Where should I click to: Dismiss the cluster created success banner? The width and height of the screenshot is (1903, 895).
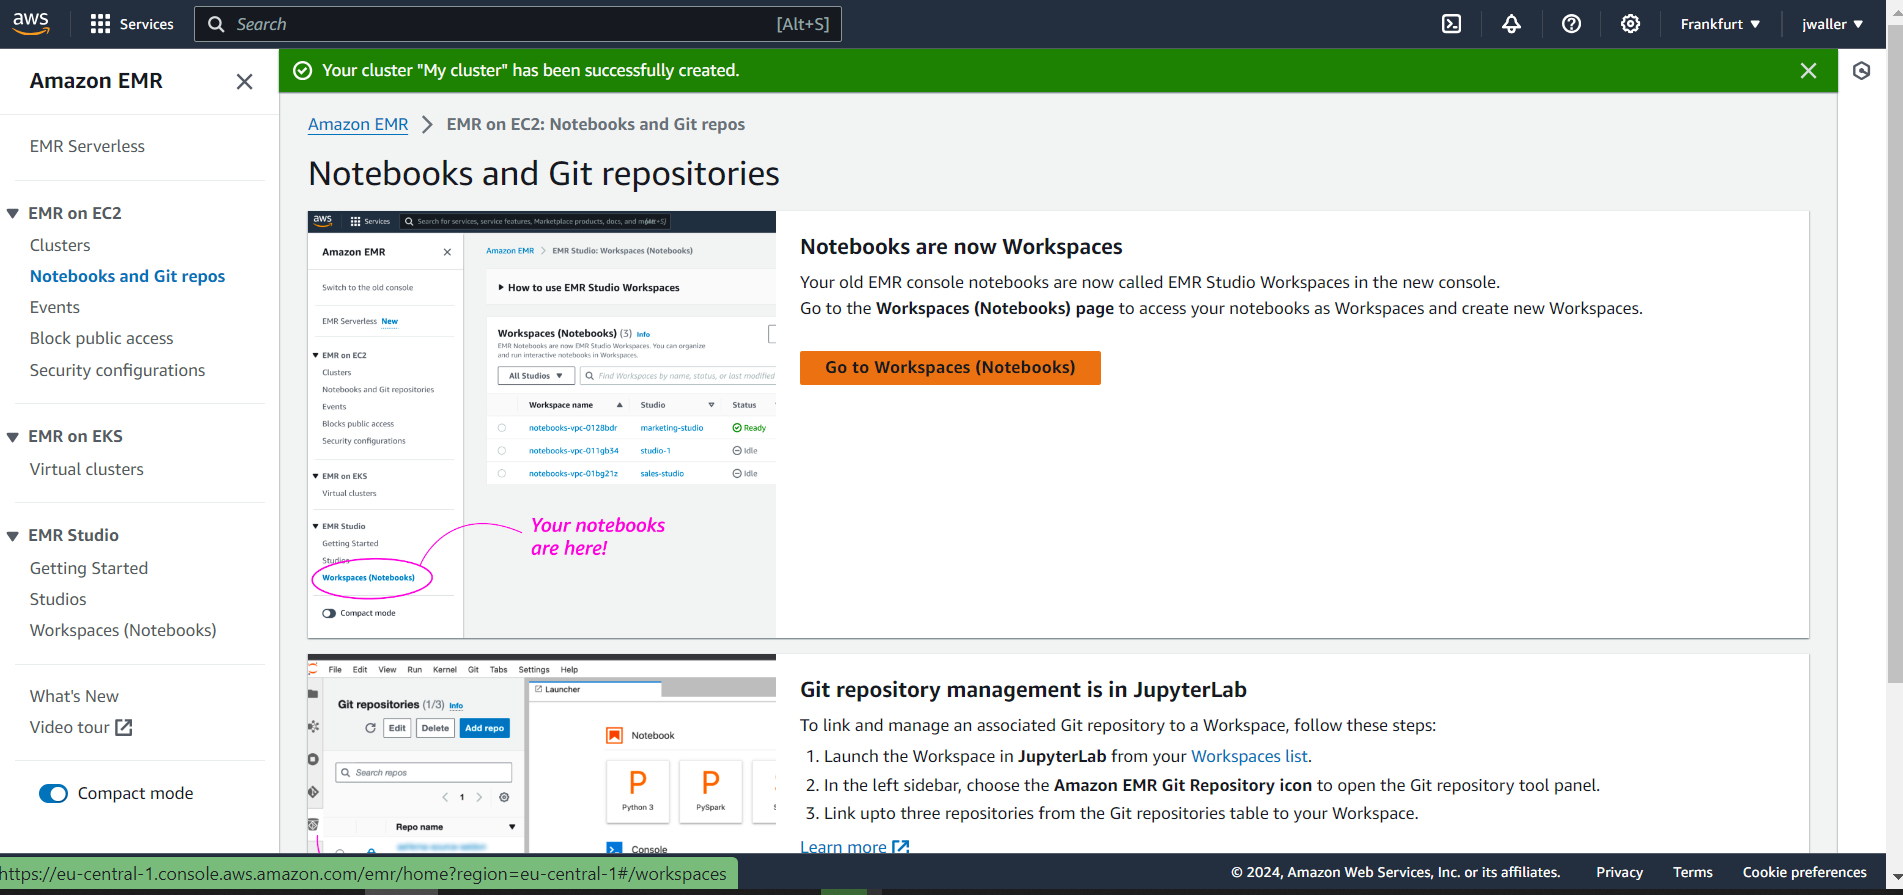coord(1808,71)
